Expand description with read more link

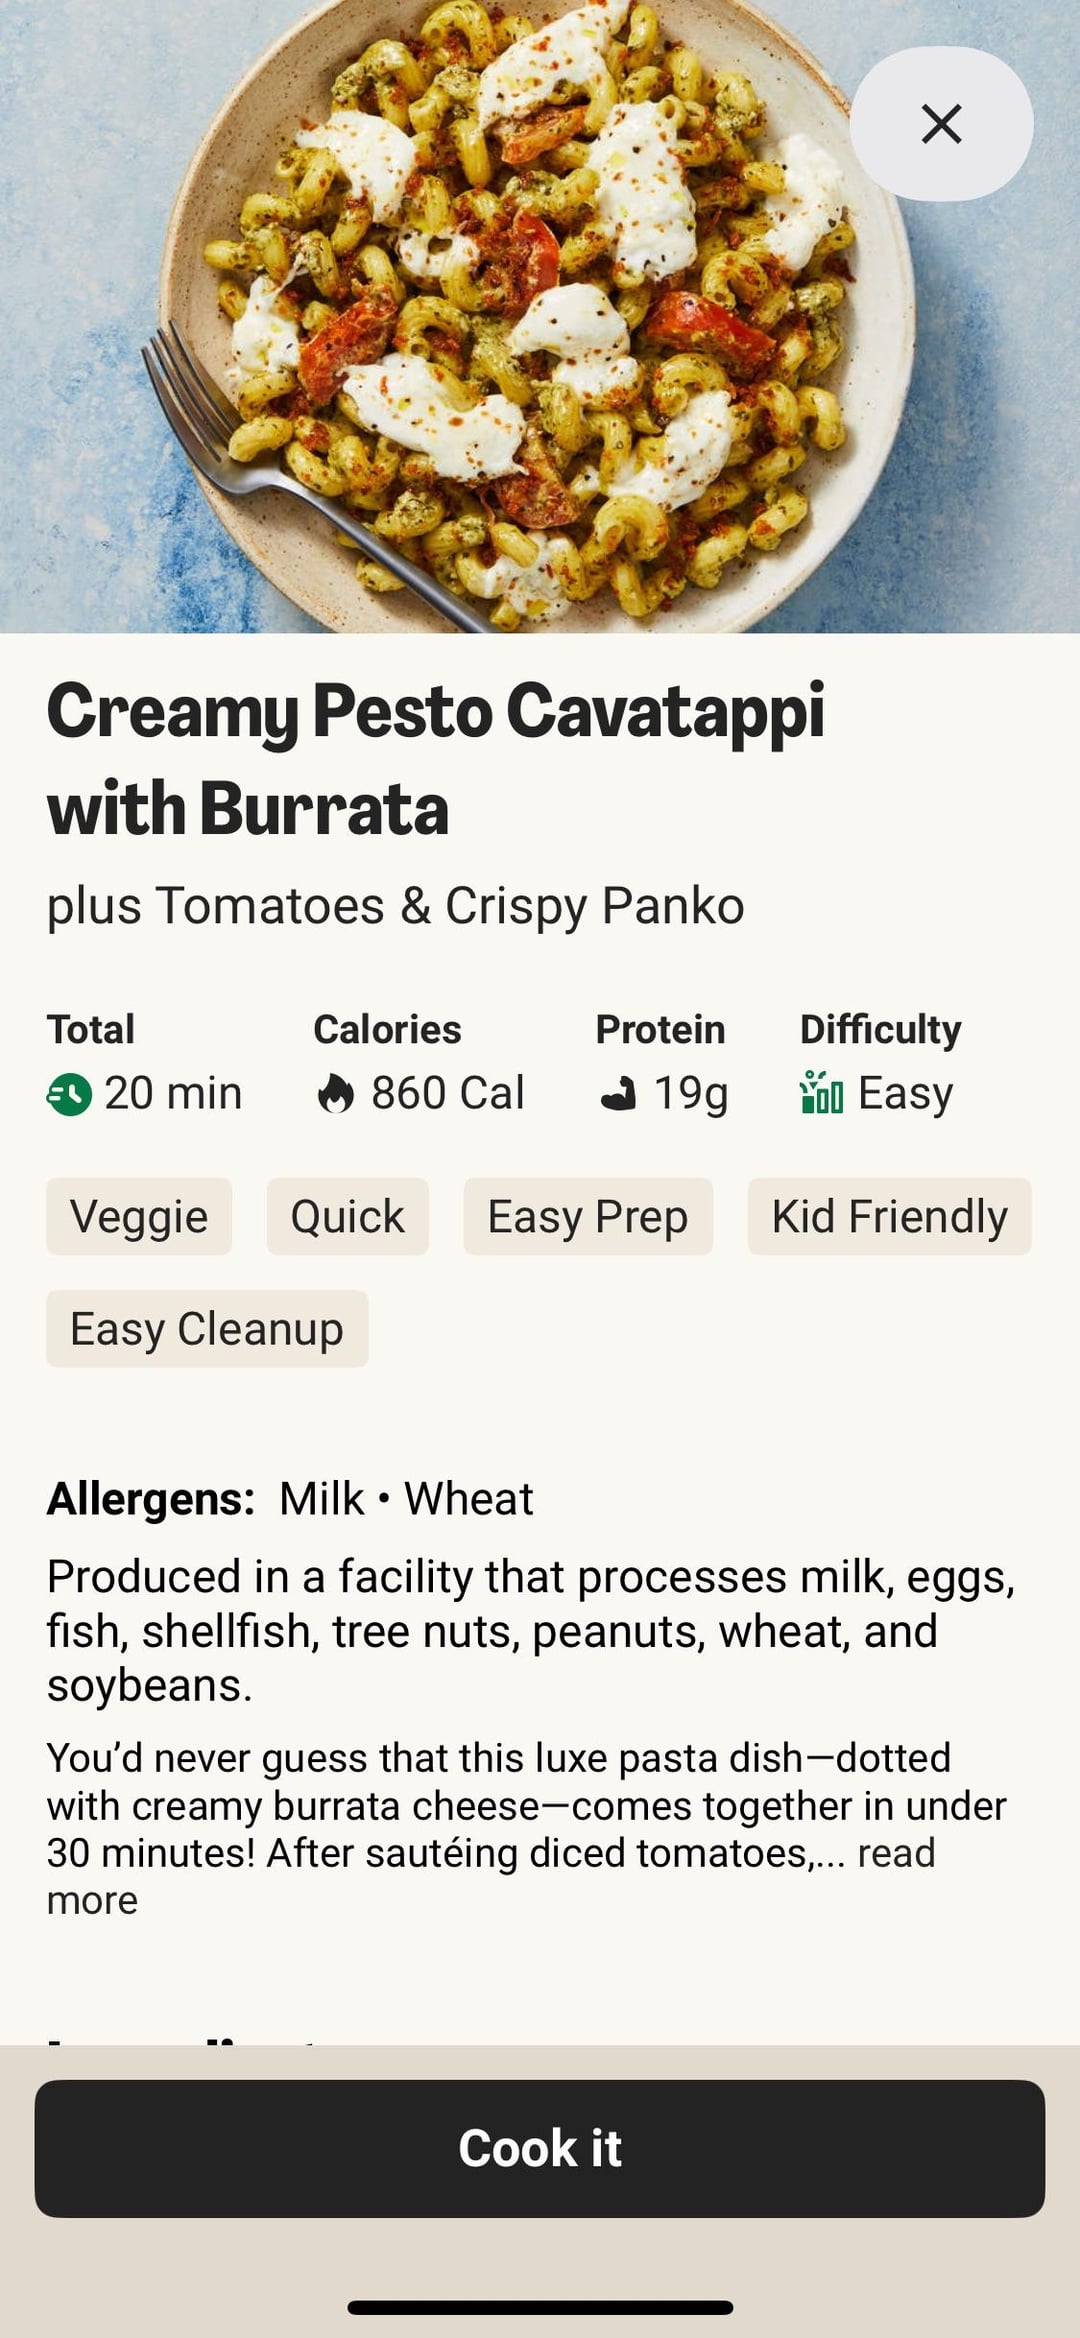(895, 1854)
